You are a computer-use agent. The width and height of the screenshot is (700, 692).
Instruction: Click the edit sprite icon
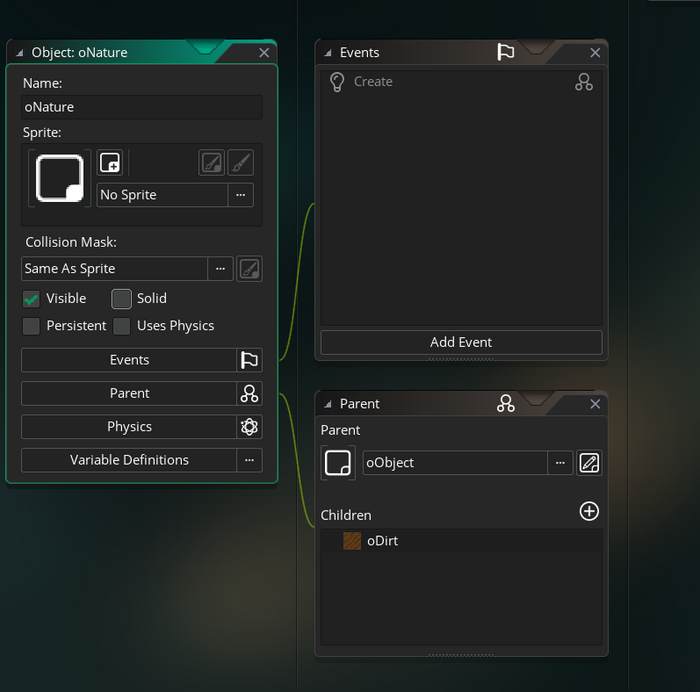tap(211, 163)
